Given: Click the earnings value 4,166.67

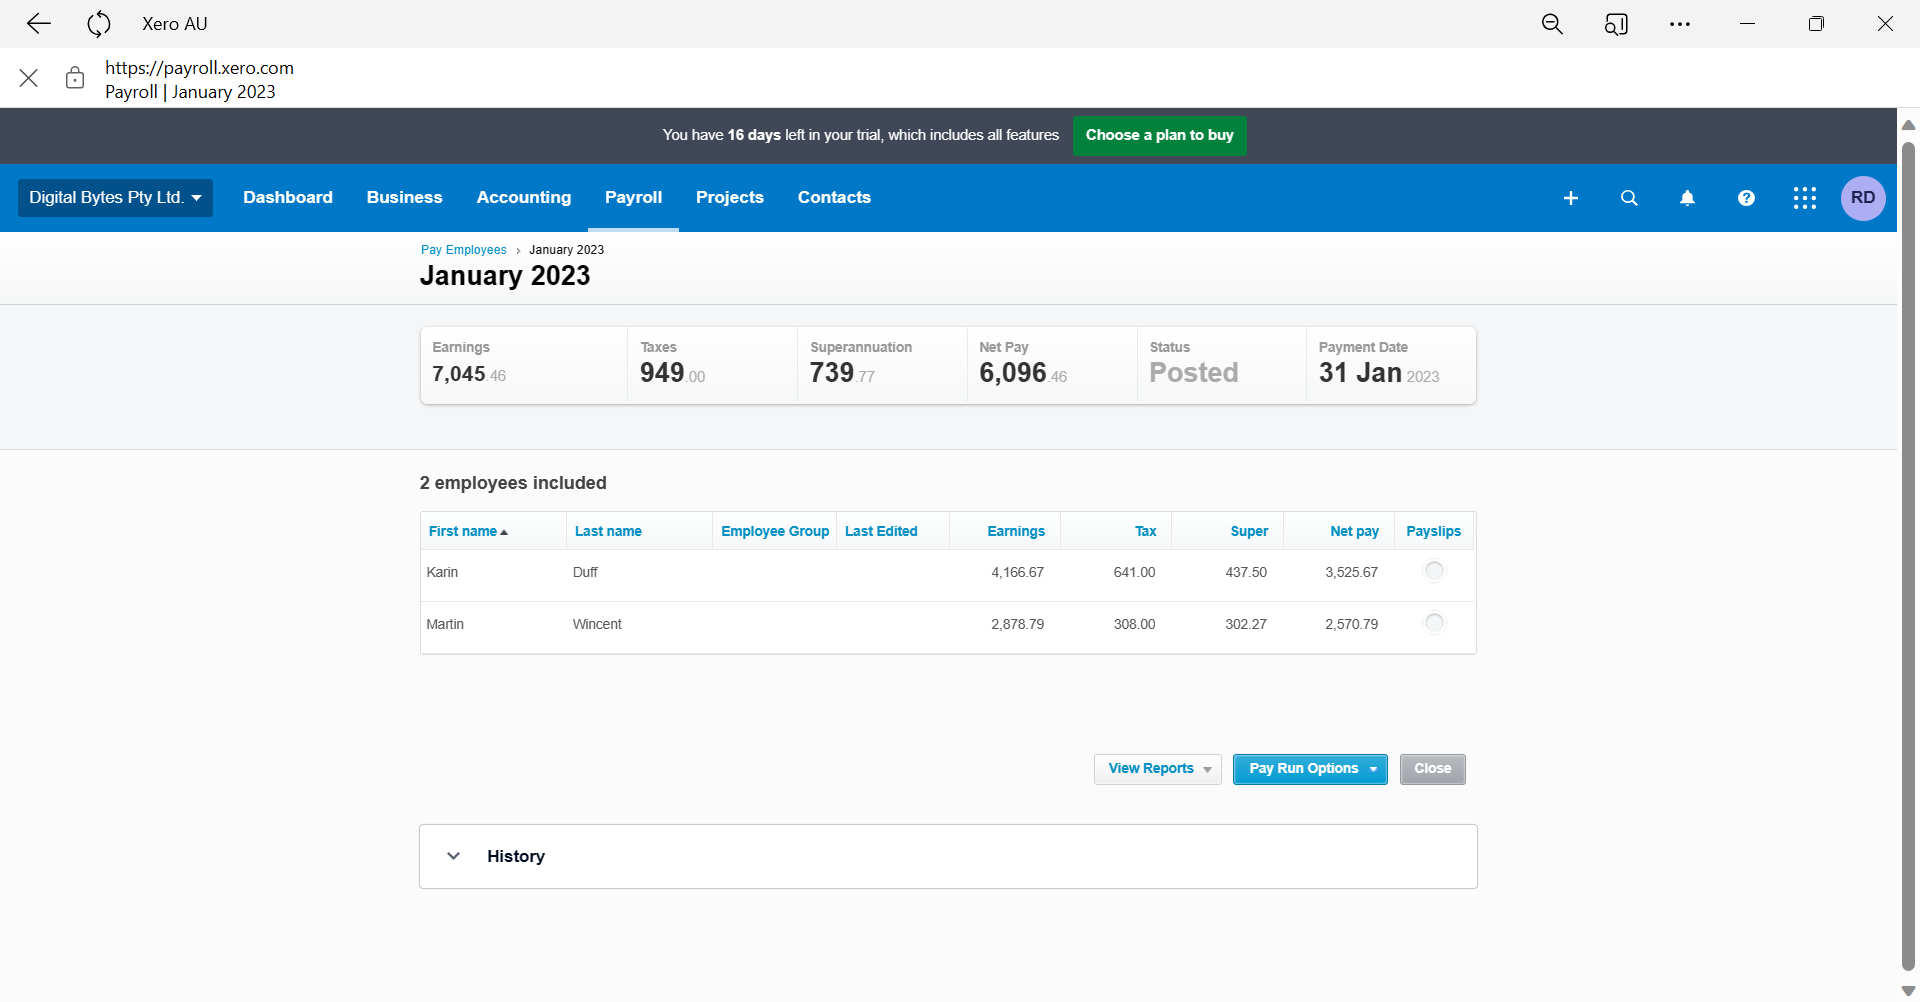Looking at the screenshot, I should pos(1017,572).
